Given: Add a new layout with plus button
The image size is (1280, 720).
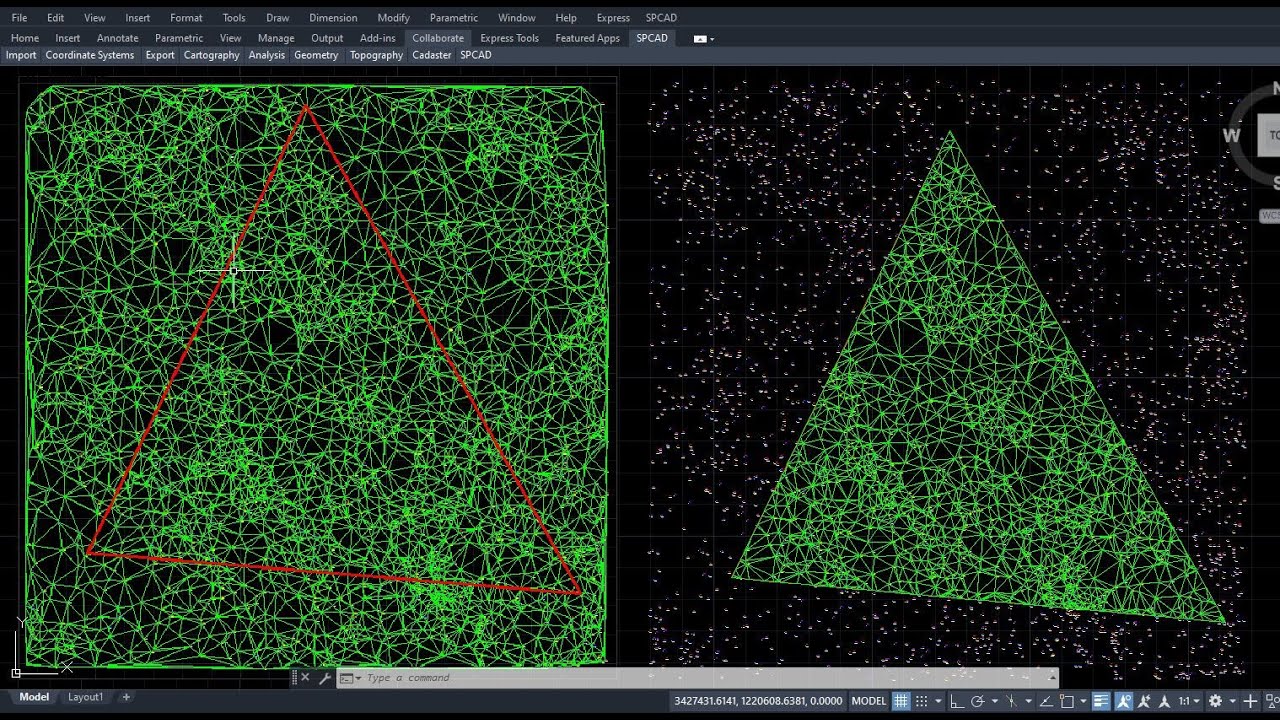Looking at the screenshot, I should point(126,697).
